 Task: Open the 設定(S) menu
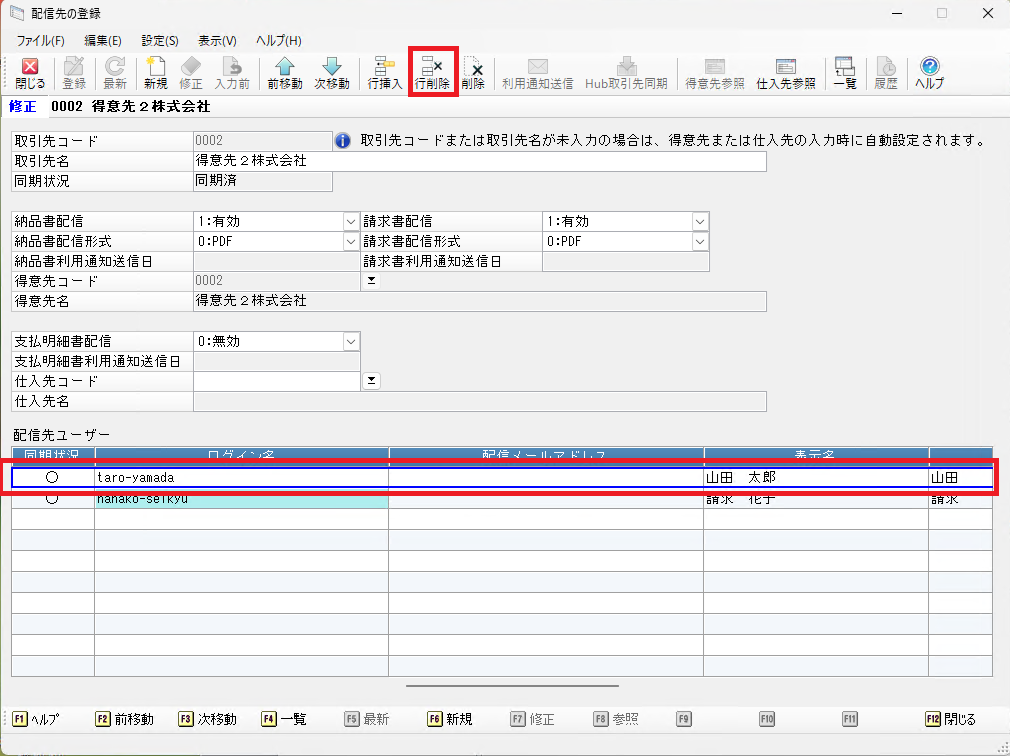click(159, 41)
